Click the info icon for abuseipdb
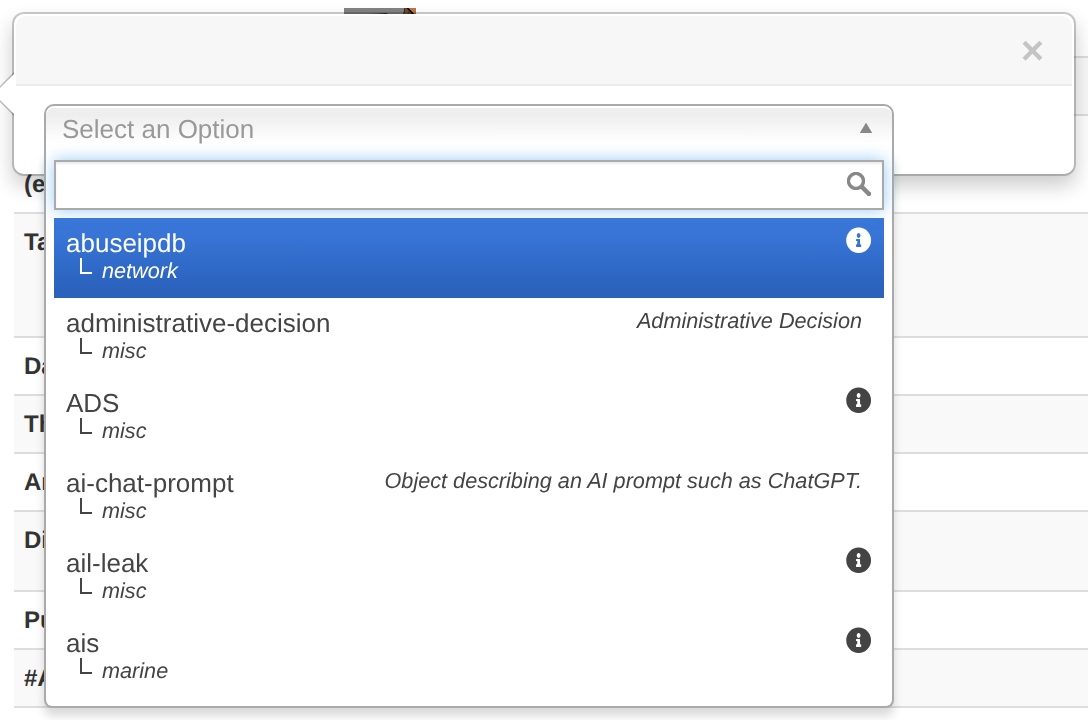The image size is (1088, 720). (858, 241)
